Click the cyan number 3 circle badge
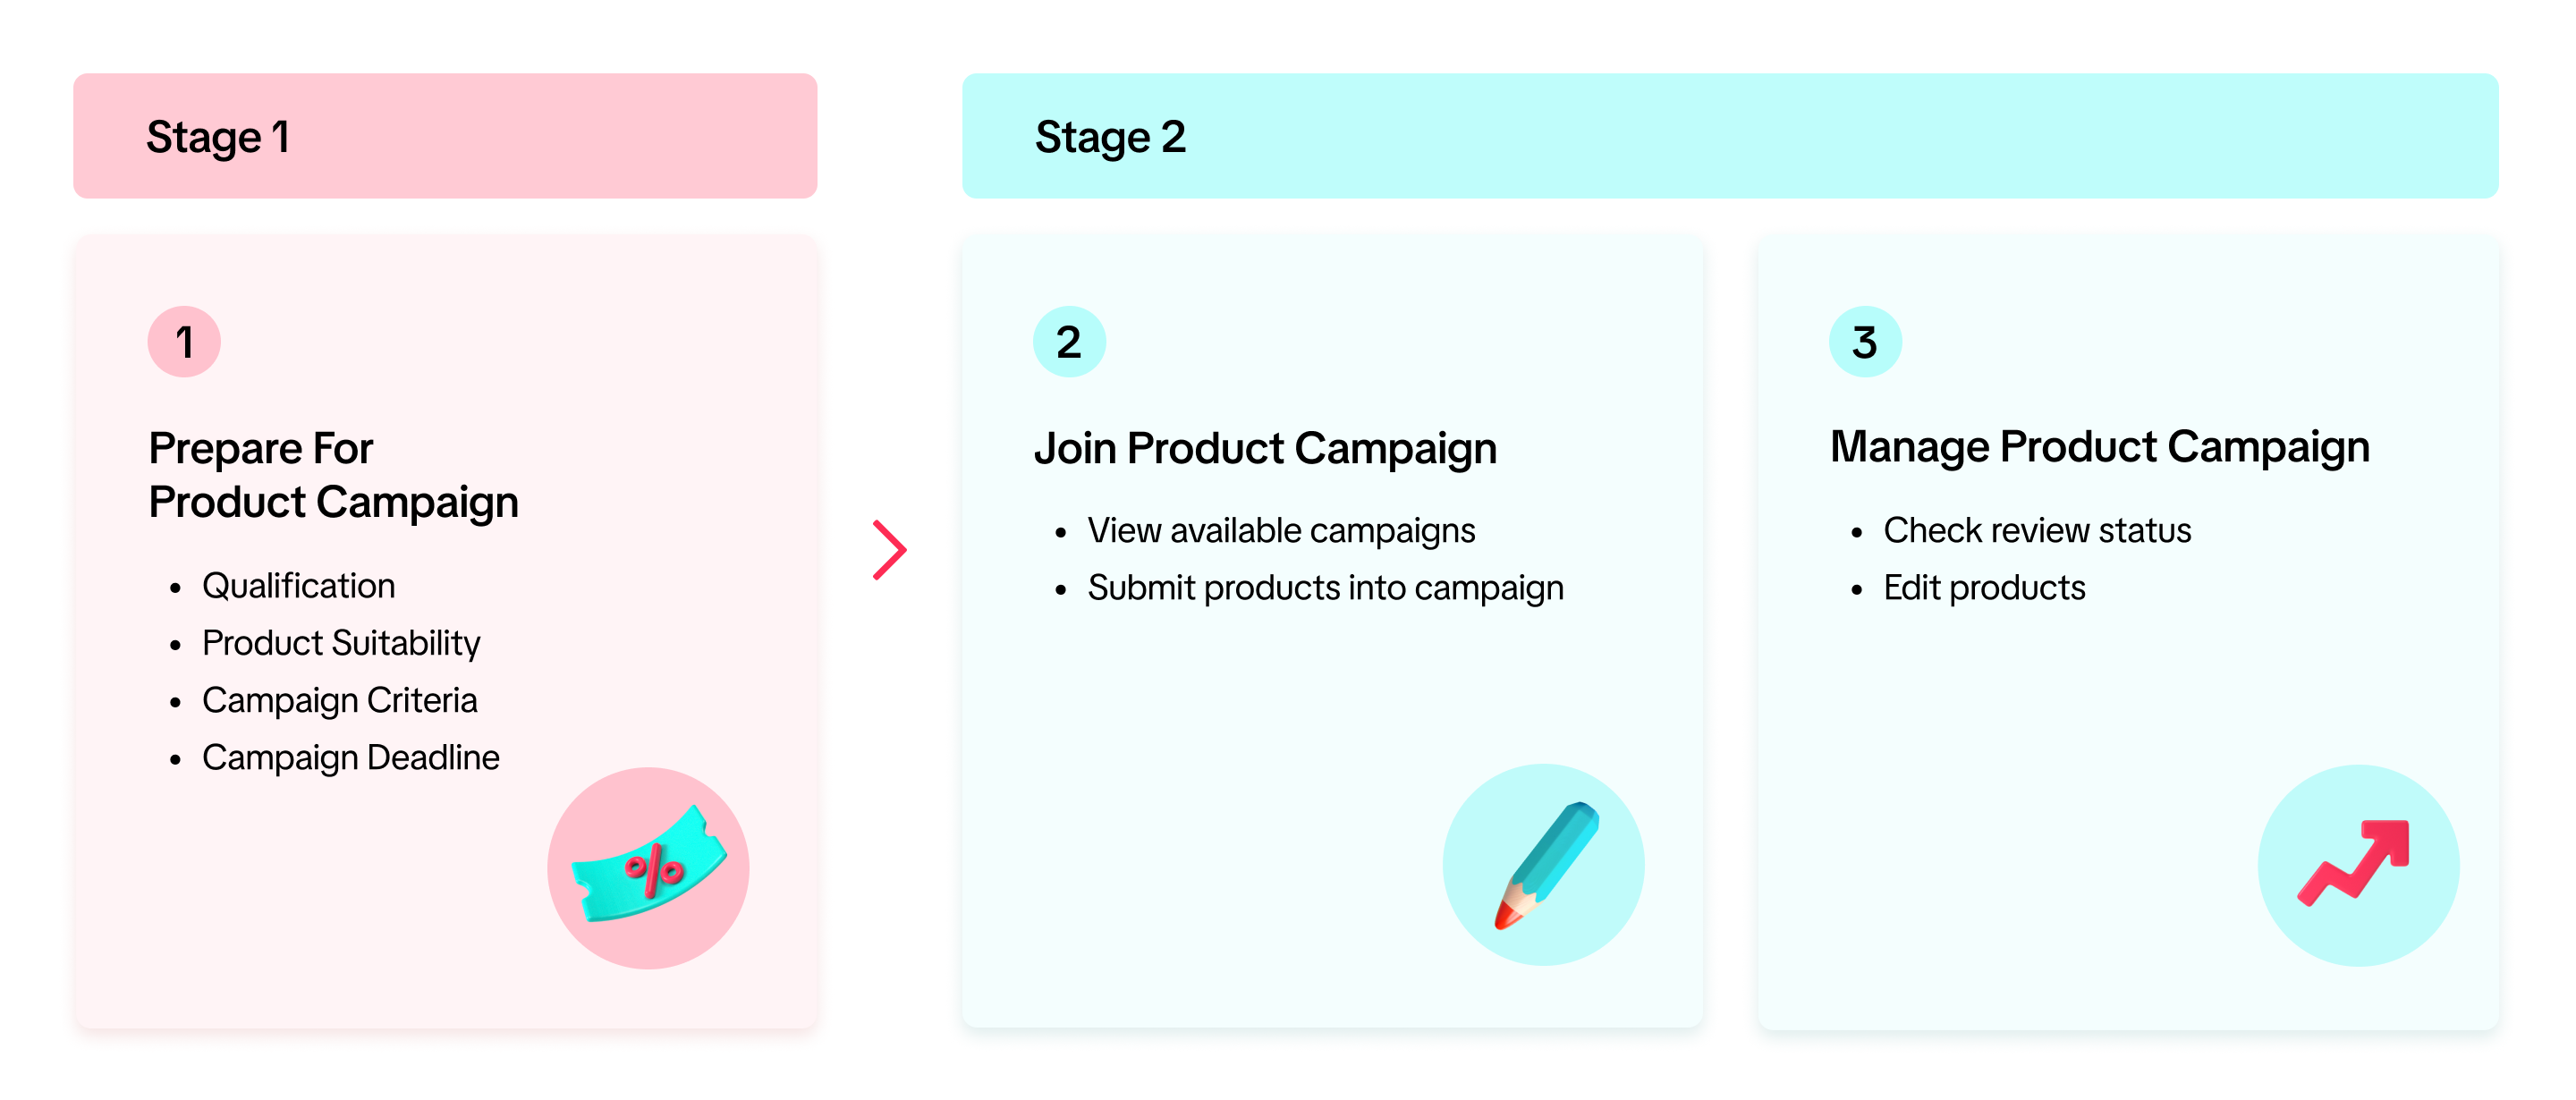 coord(1865,342)
